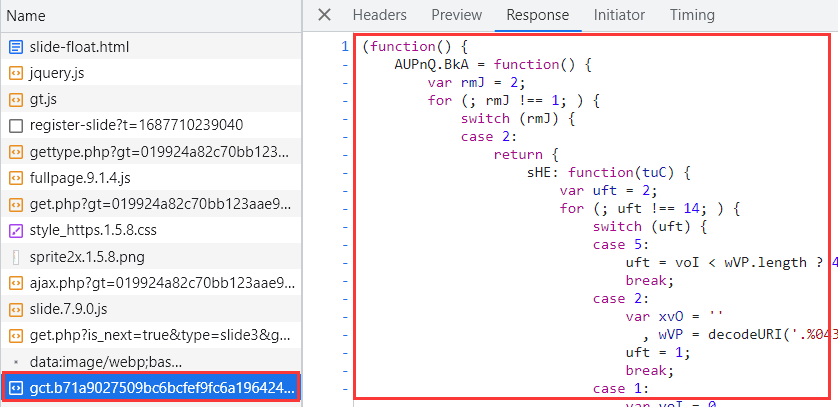The height and width of the screenshot is (407, 838).
Task: Close the request details panel
Action: pyautogui.click(x=324, y=15)
